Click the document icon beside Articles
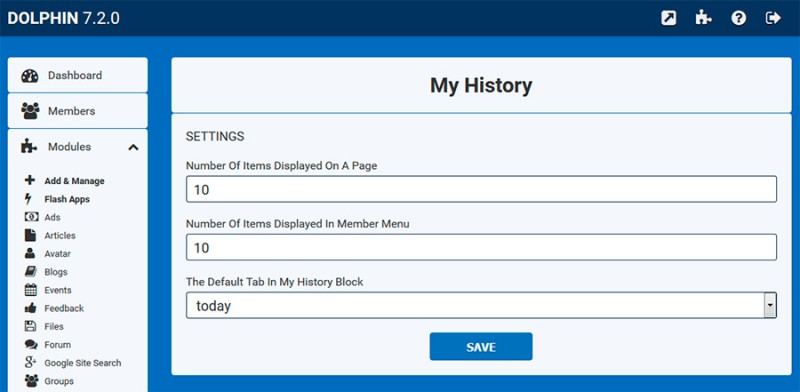Screen dimensions: 800x392 point(31,235)
